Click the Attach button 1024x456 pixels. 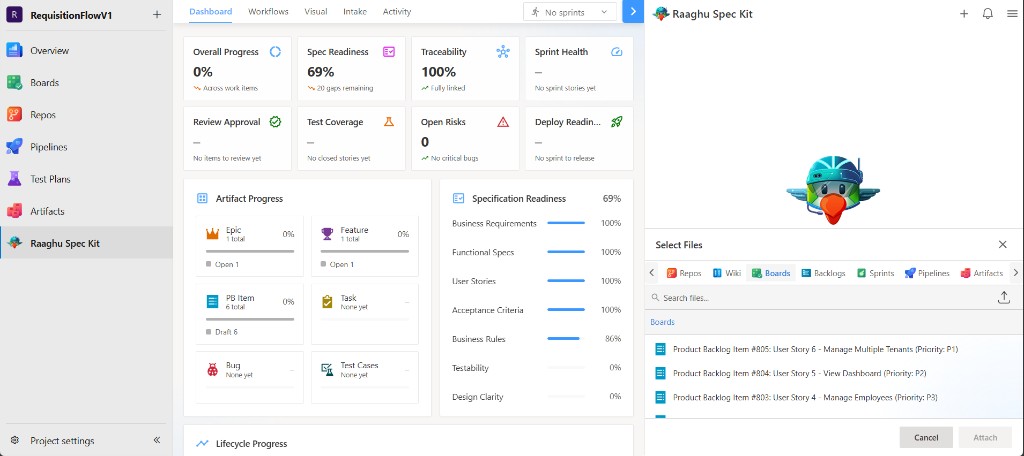point(985,437)
